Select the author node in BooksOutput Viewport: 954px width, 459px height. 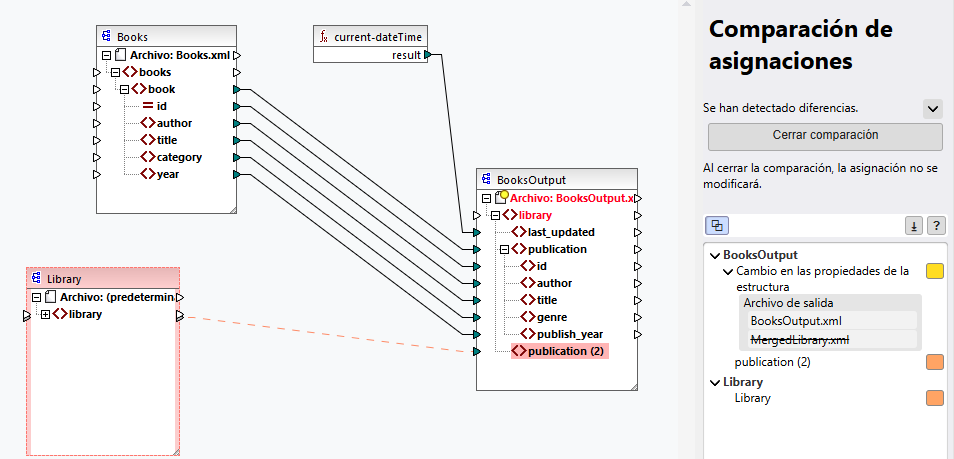(x=554, y=283)
